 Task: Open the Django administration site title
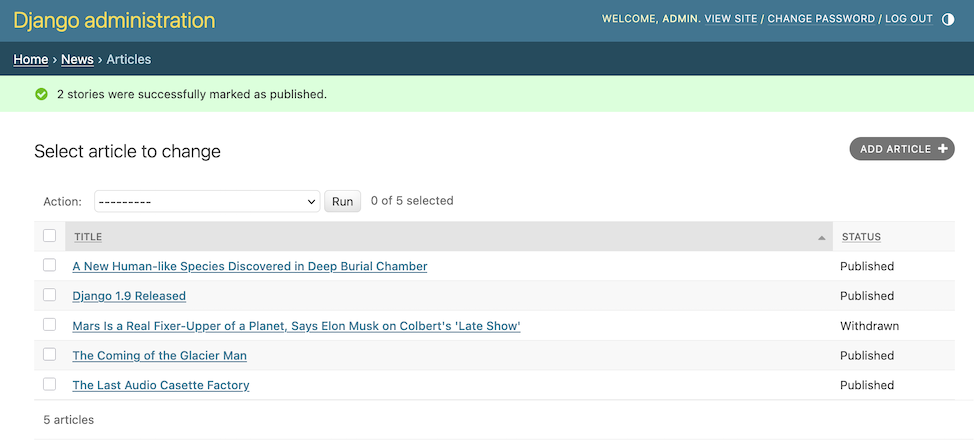114,20
